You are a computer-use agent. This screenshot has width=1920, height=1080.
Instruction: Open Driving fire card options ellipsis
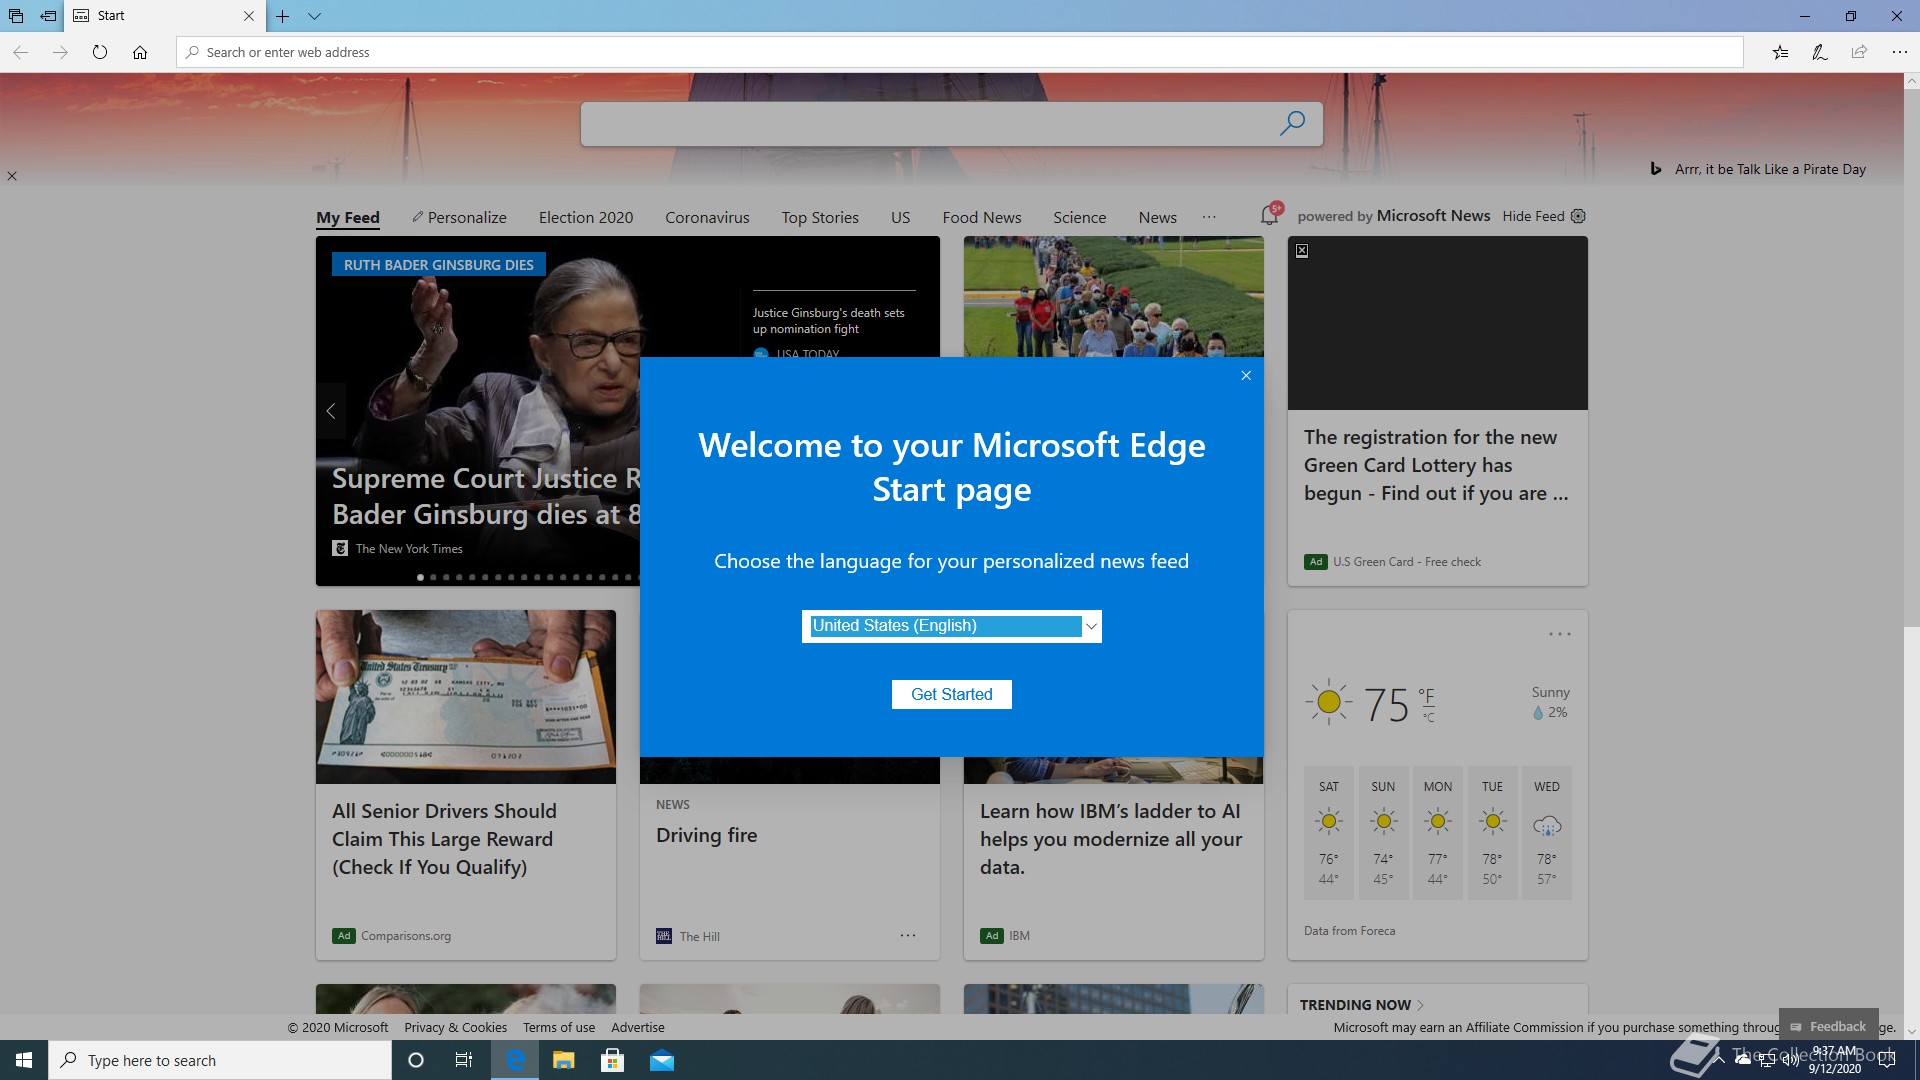pyautogui.click(x=908, y=935)
